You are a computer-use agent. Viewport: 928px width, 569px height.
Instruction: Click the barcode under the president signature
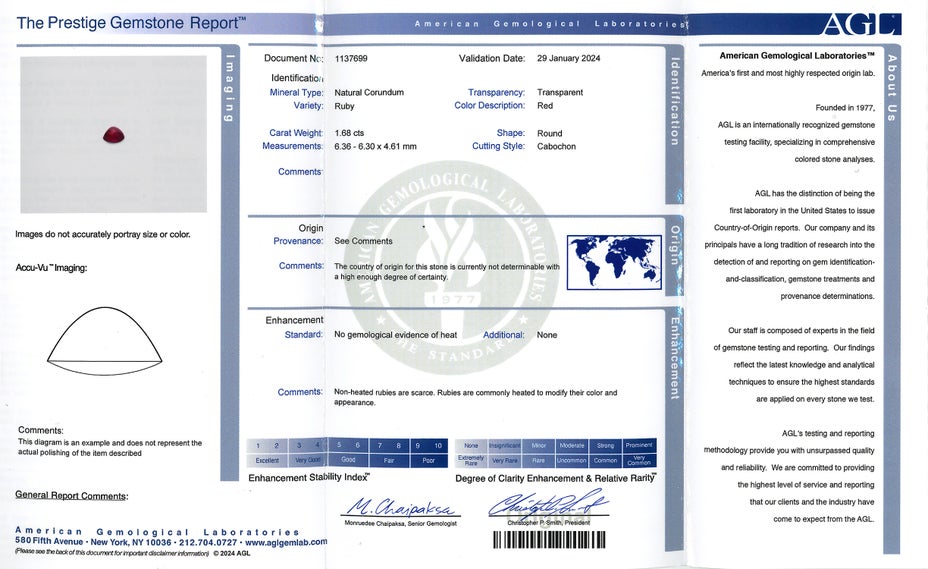[x=549, y=539]
